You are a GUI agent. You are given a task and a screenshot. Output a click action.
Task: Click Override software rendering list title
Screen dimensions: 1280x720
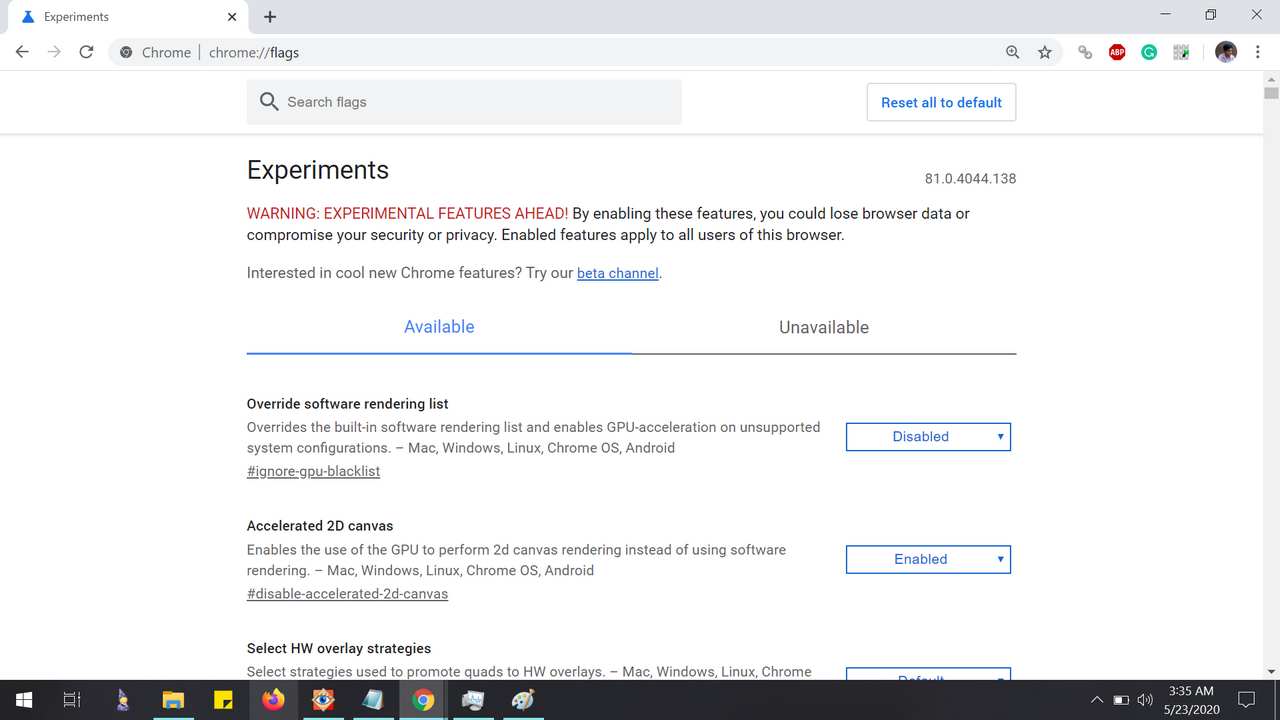click(347, 404)
